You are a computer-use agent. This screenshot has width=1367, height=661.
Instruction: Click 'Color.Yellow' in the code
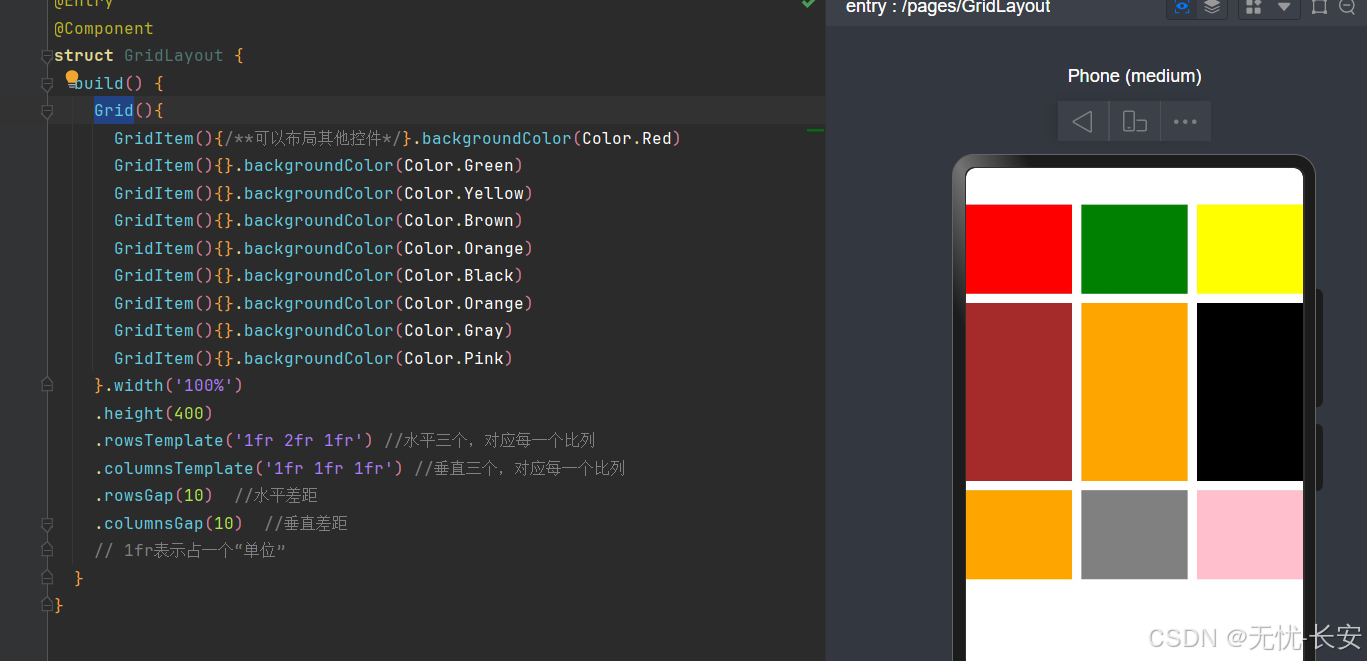click(464, 193)
